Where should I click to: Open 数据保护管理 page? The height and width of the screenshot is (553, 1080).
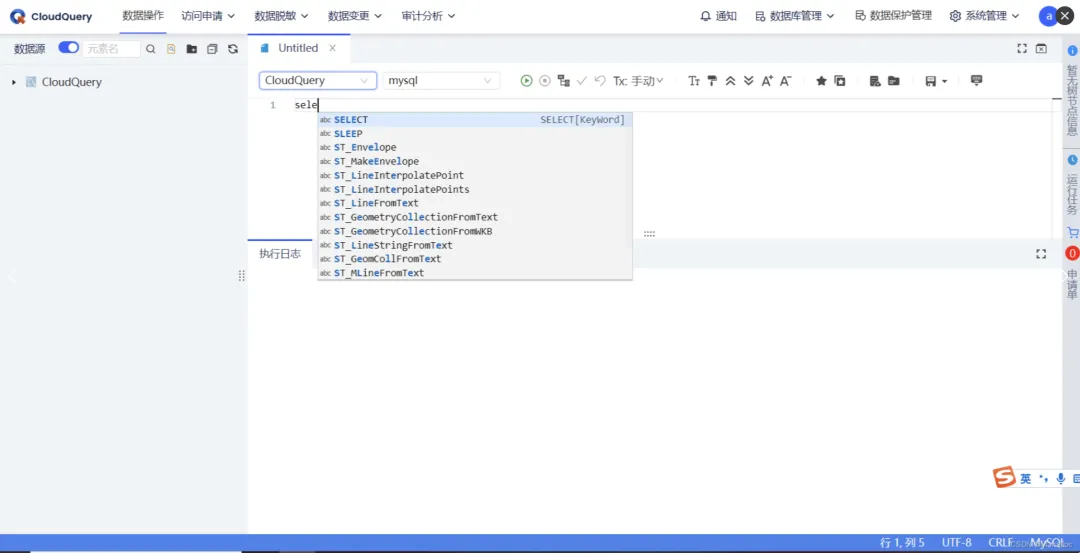(x=893, y=15)
